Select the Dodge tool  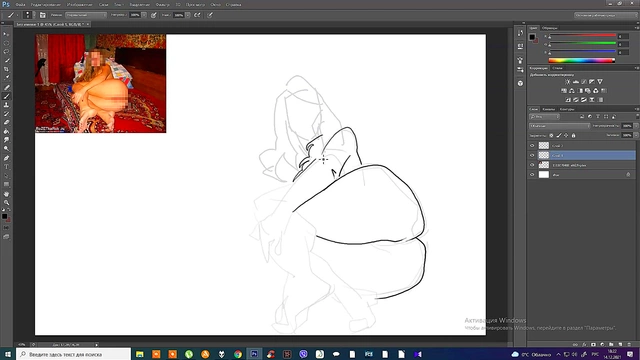pyautogui.click(x=6, y=149)
